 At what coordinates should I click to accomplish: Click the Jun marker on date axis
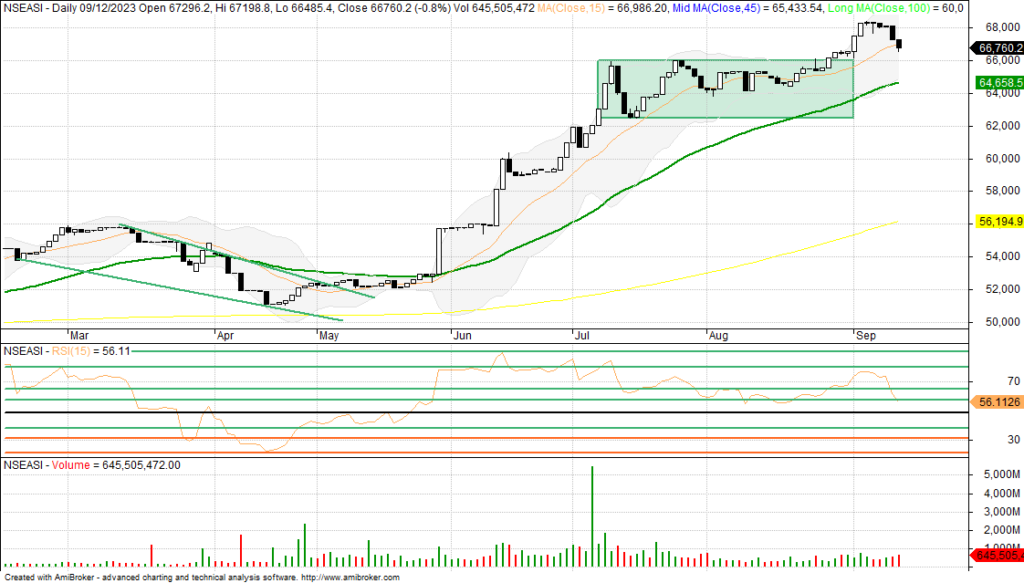tap(463, 337)
